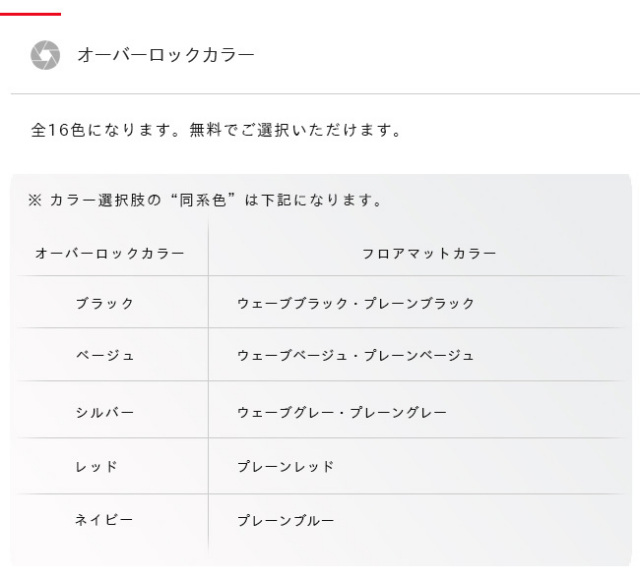640x577 pixels.
Task: Select the ネイビー overlock color cell
Action: (x=104, y=520)
